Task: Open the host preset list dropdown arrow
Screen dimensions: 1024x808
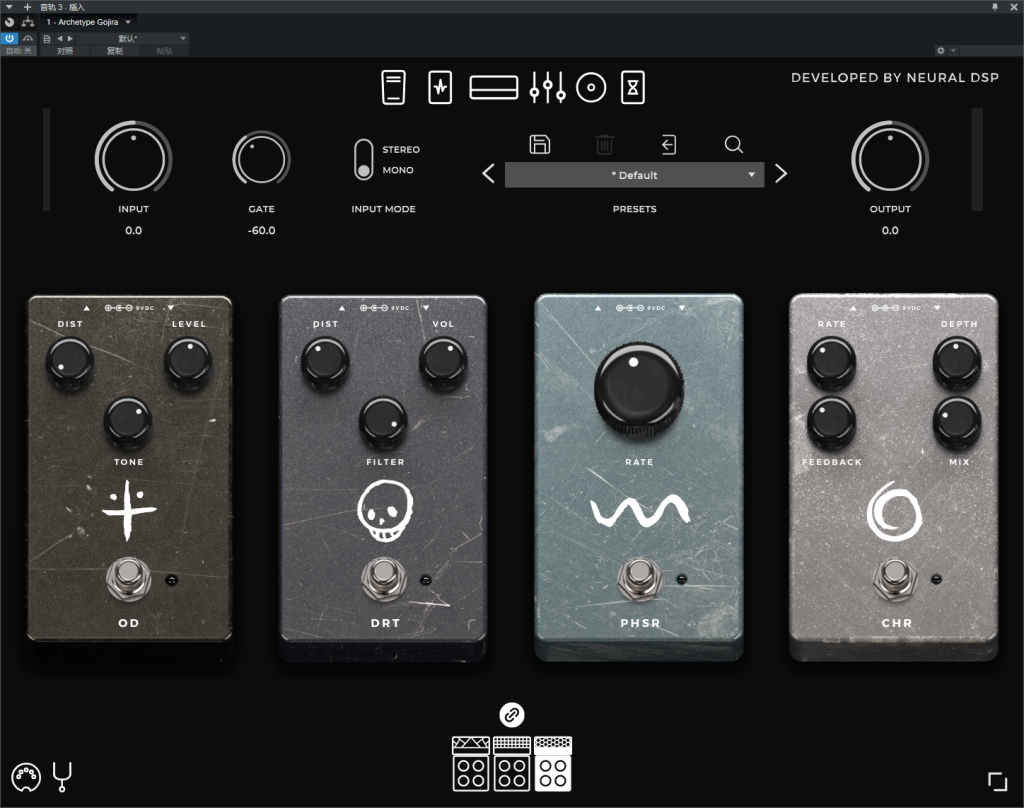Action: (x=183, y=39)
